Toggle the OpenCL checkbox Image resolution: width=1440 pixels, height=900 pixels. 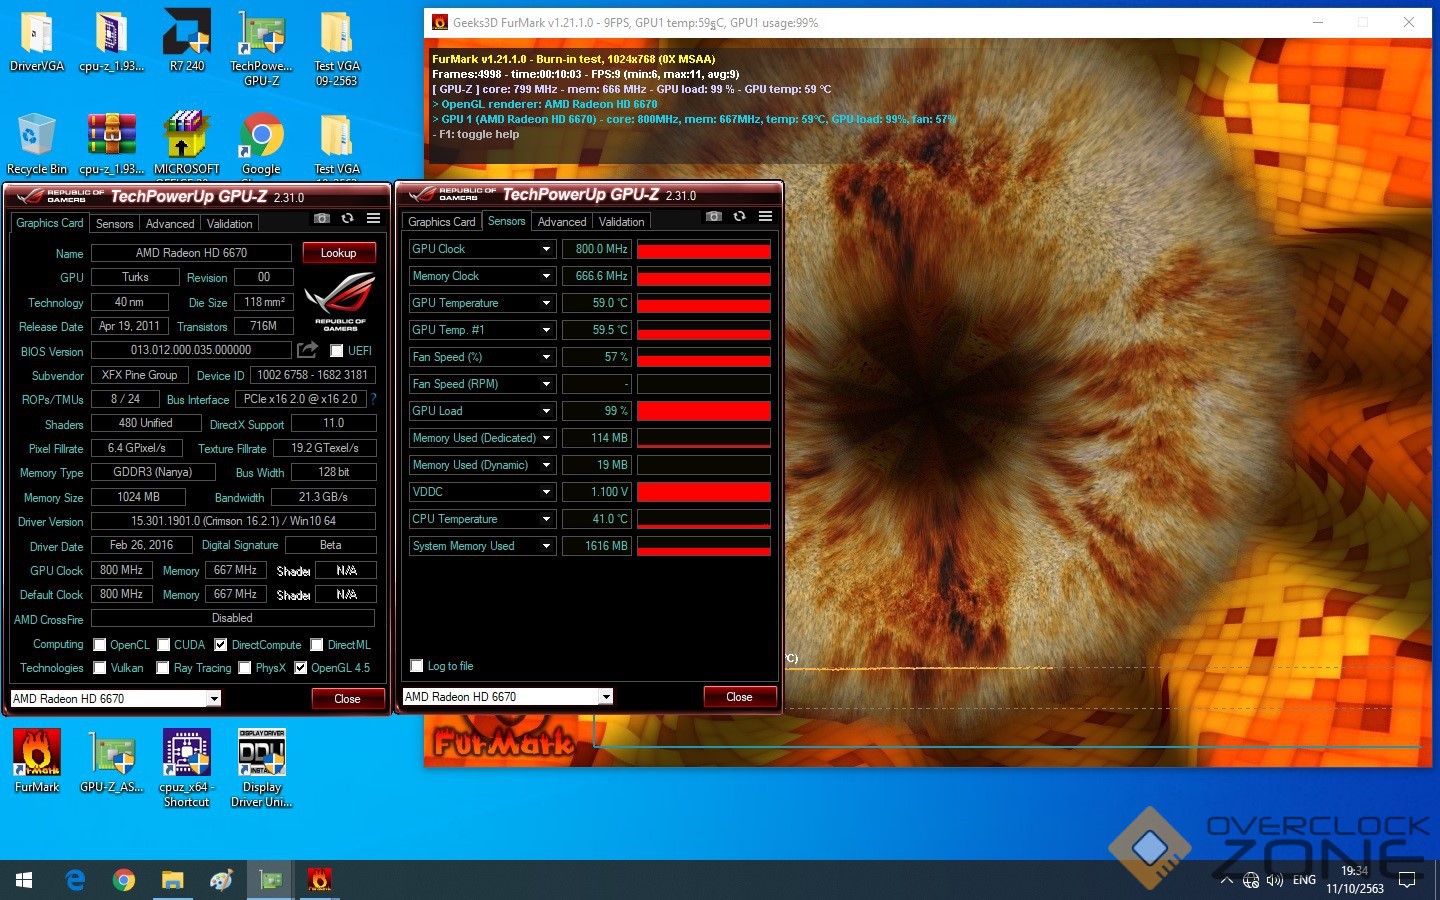point(100,645)
